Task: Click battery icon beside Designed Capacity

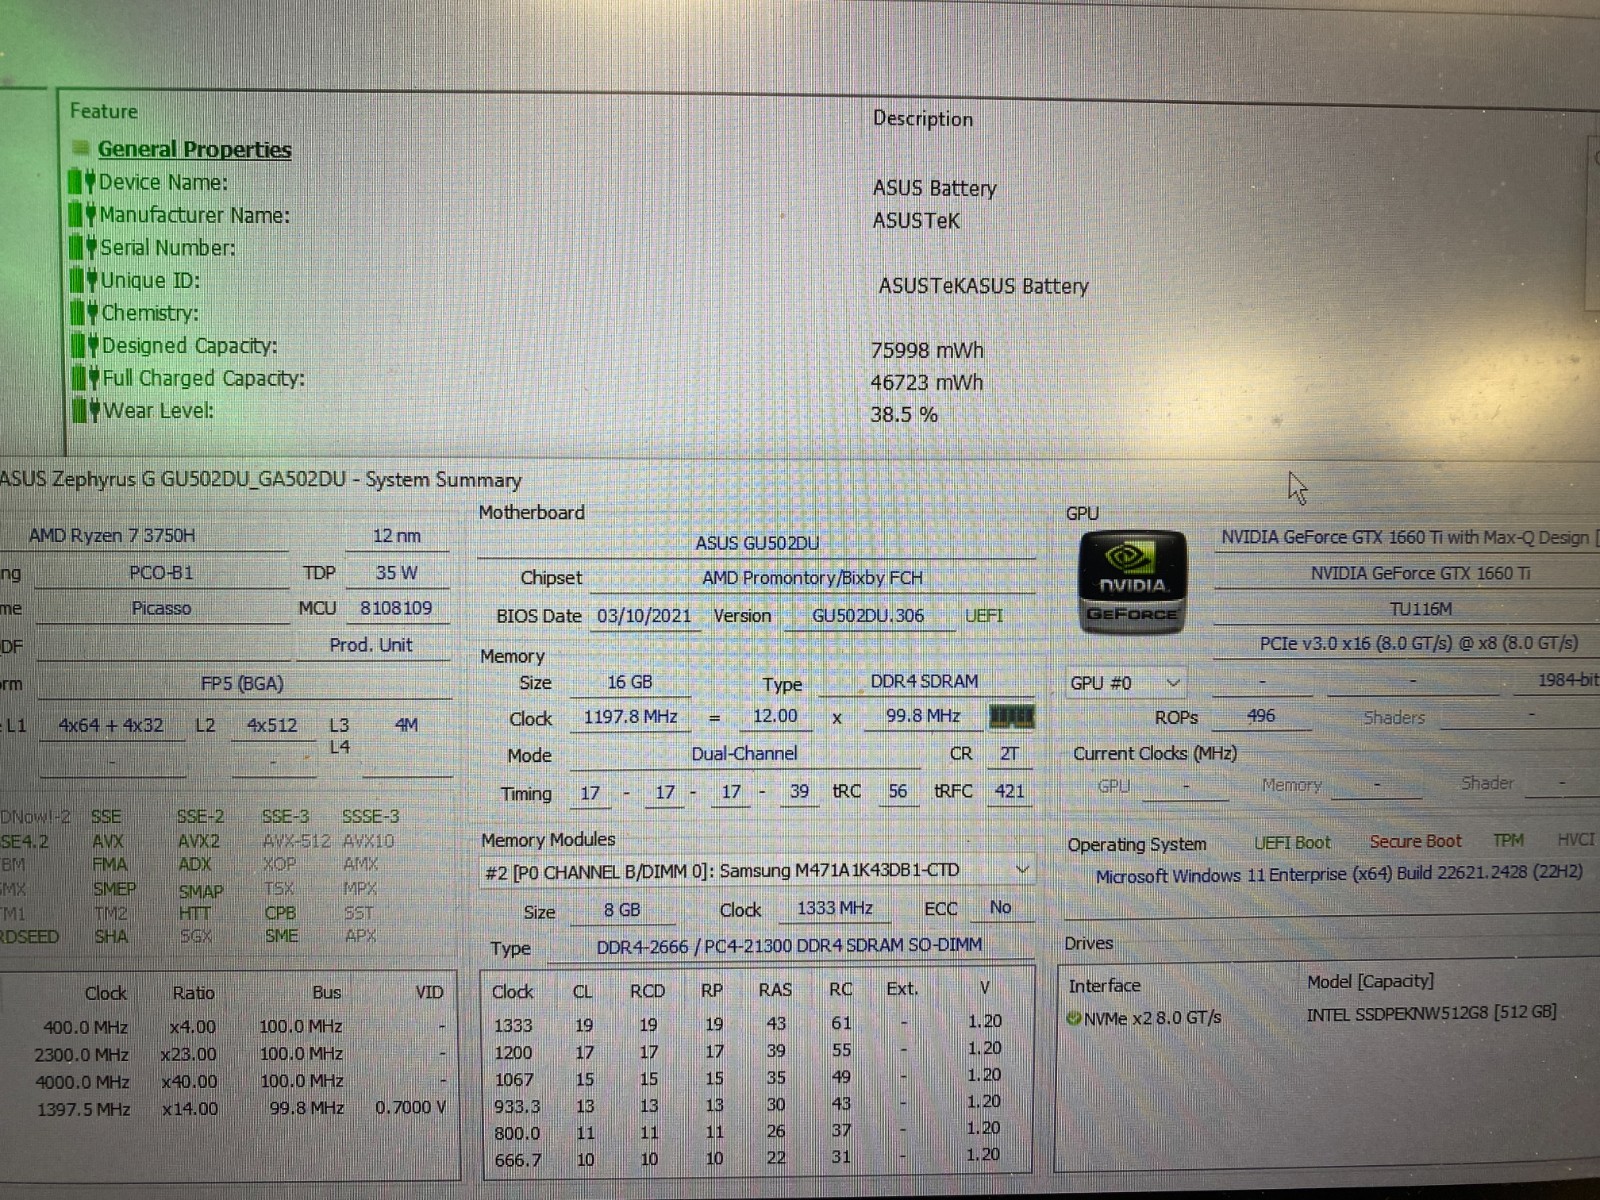Action: click(x=86, y=346)
